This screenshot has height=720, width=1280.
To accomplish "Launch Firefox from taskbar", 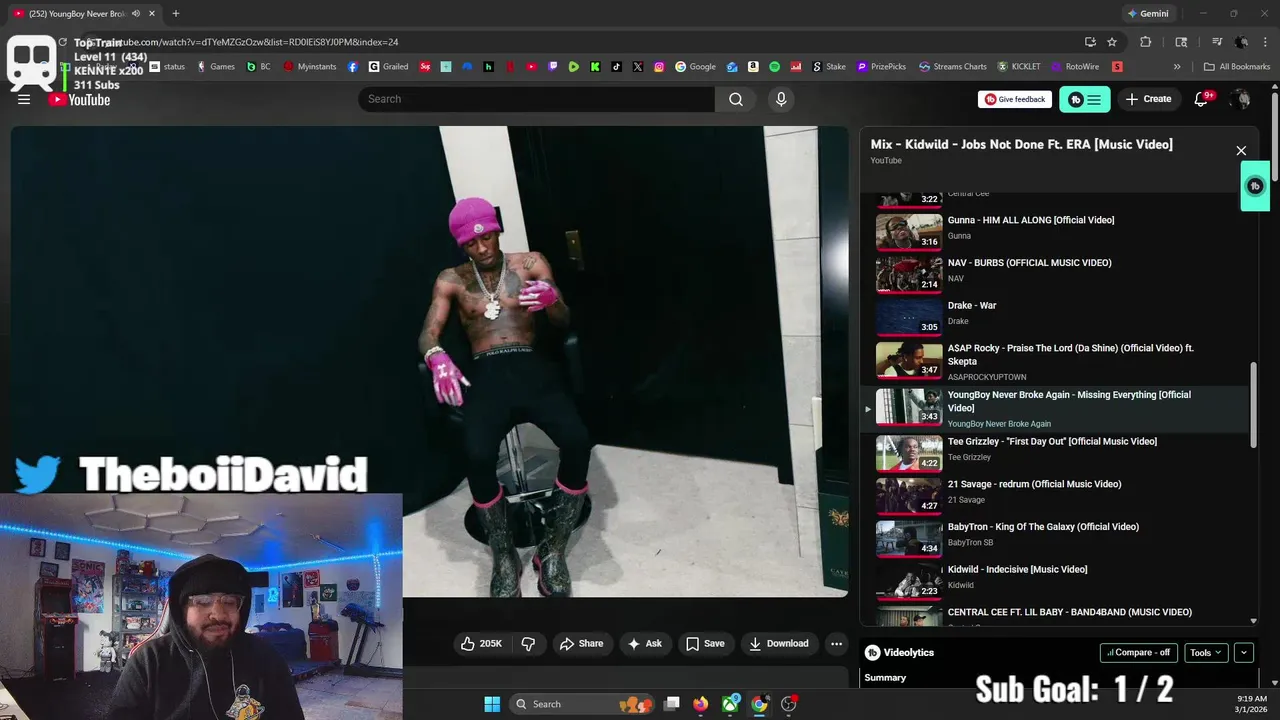I will pyautogui.click(x=701, y=704).
